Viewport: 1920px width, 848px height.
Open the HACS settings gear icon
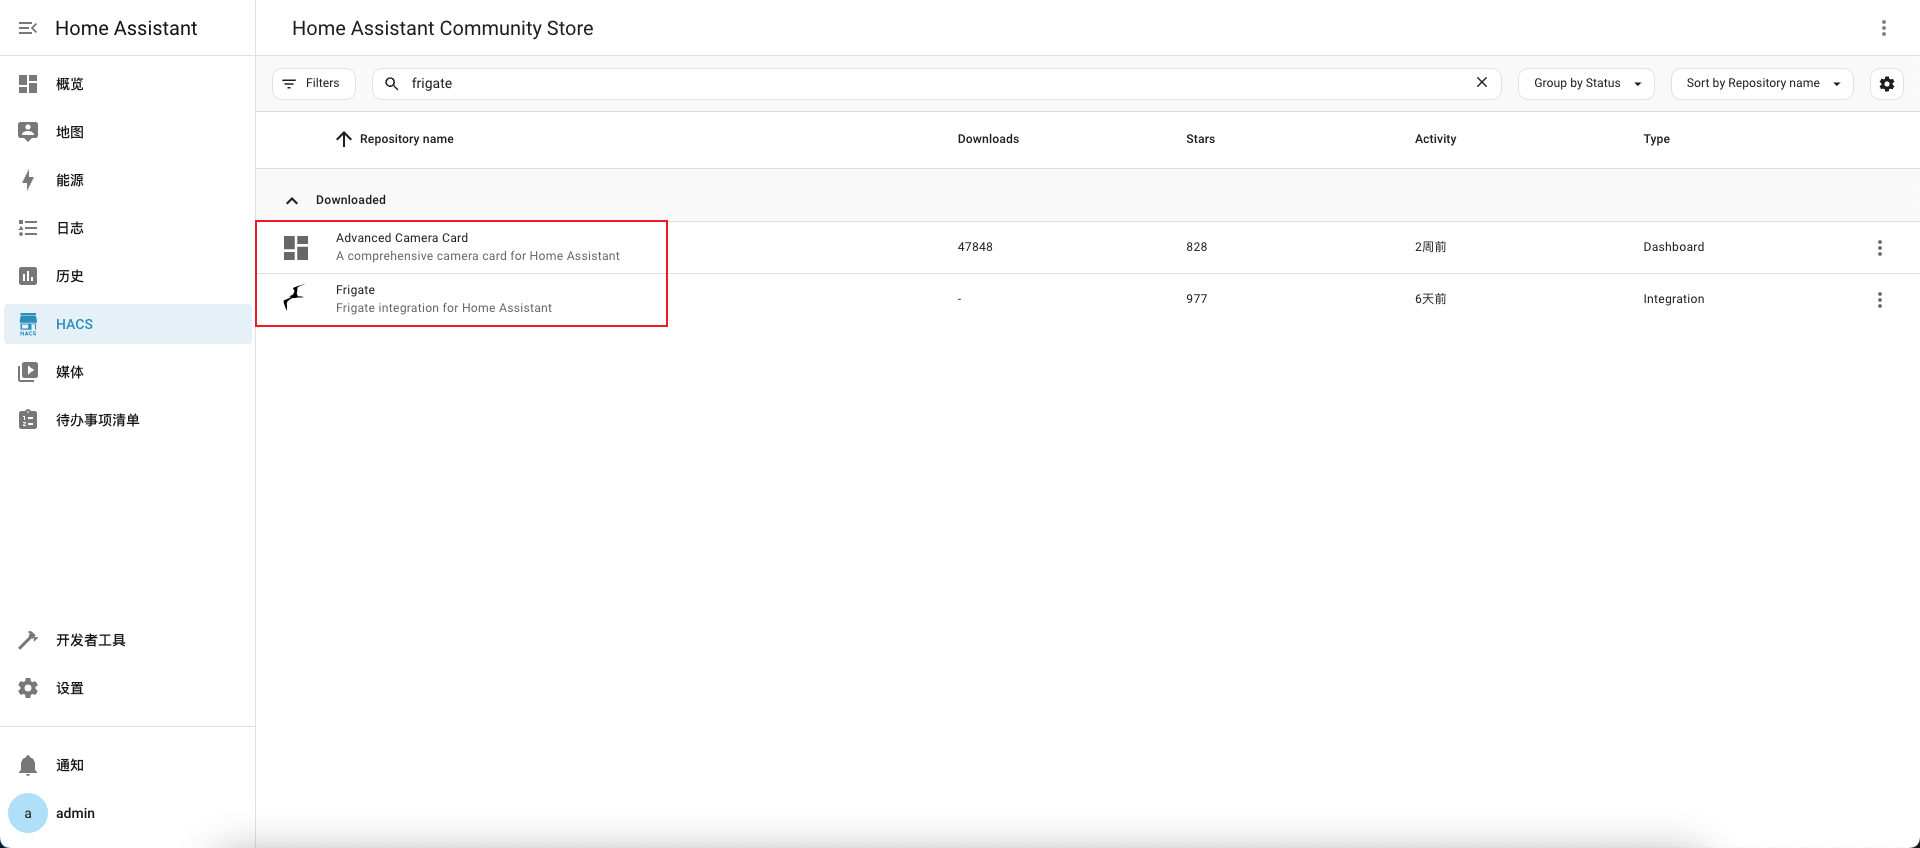click(1886, 84)
